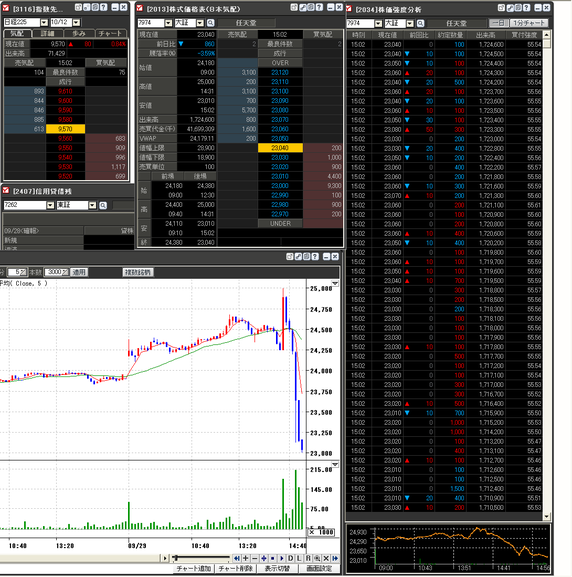The image size is (572, 577).
Task: Click search icon next to 大証 in price board
Action: click(x=211, y=23)
